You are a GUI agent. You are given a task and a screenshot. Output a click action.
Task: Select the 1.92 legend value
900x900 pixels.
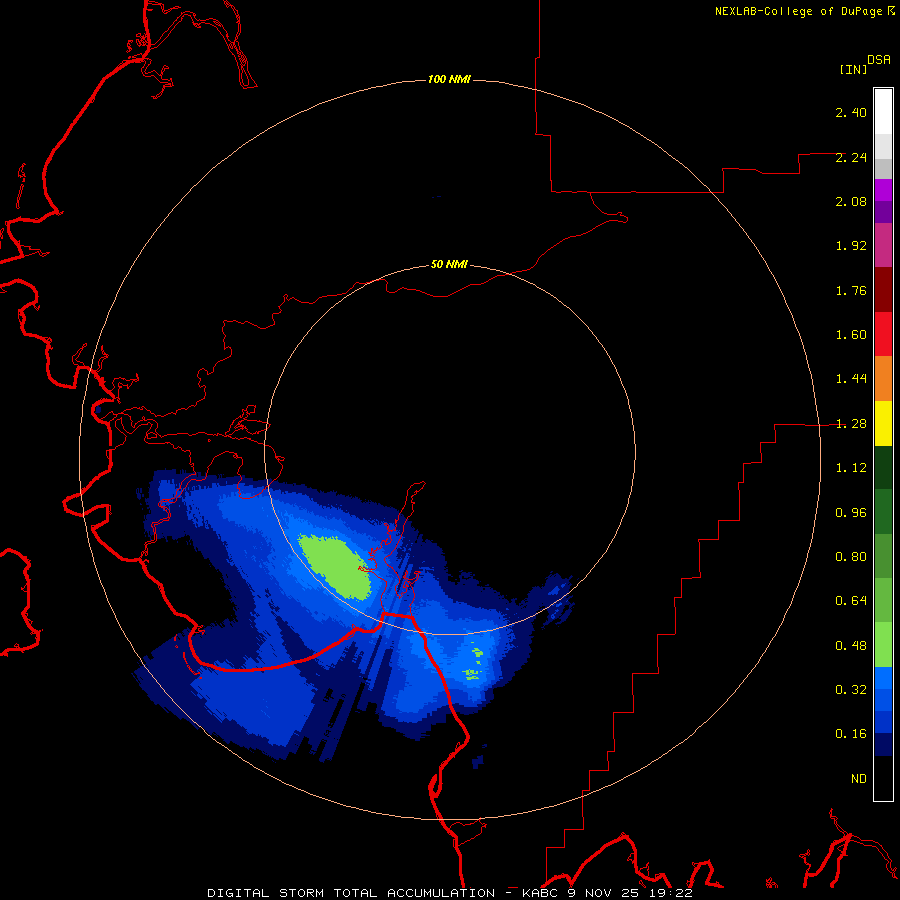tap(851, 246)
